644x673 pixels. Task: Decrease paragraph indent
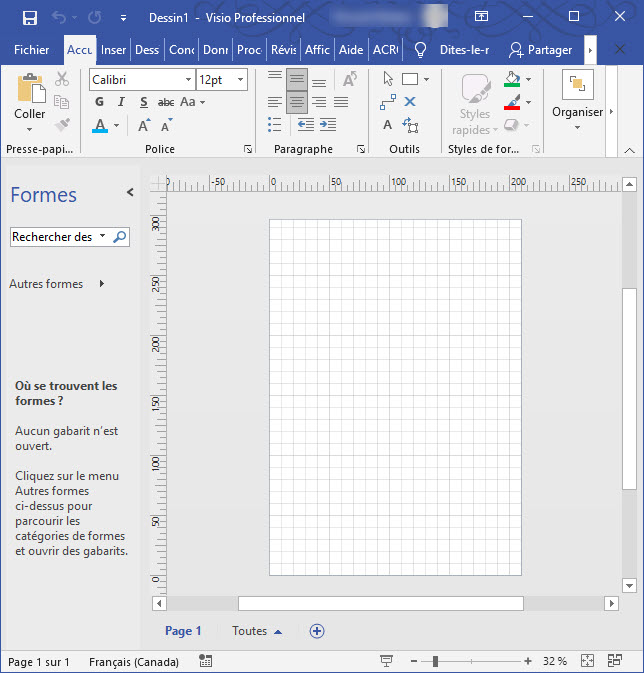coord(306,125)
